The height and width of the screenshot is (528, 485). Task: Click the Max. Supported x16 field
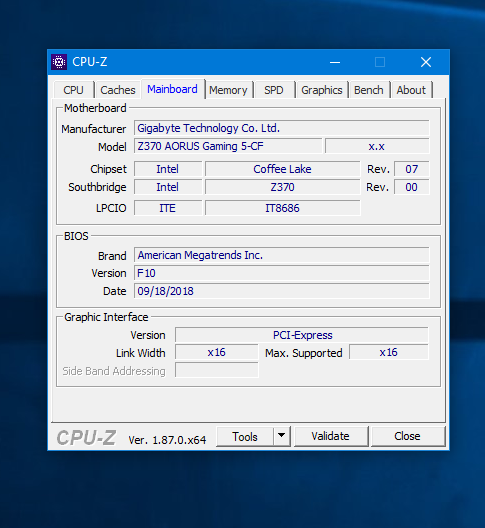(x=389, y=353)
